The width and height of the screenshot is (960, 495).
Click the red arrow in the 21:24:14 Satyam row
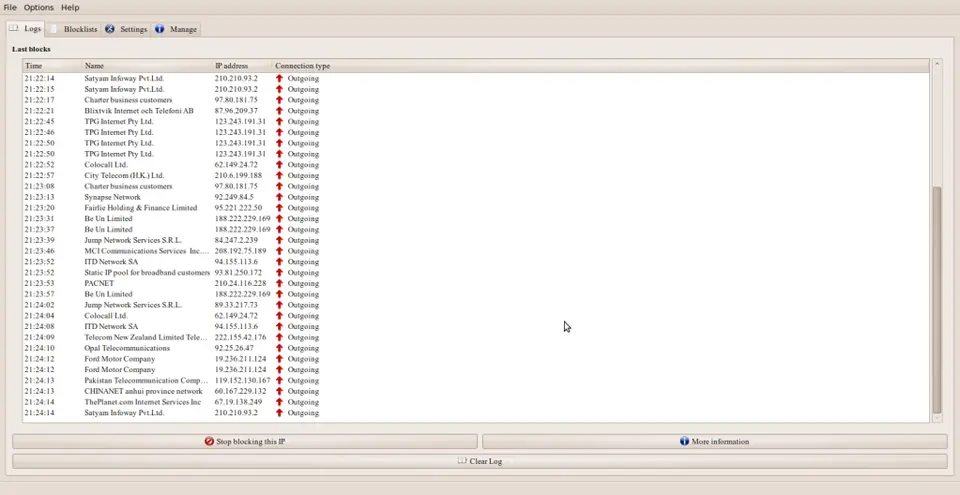(x=279, y=413)
